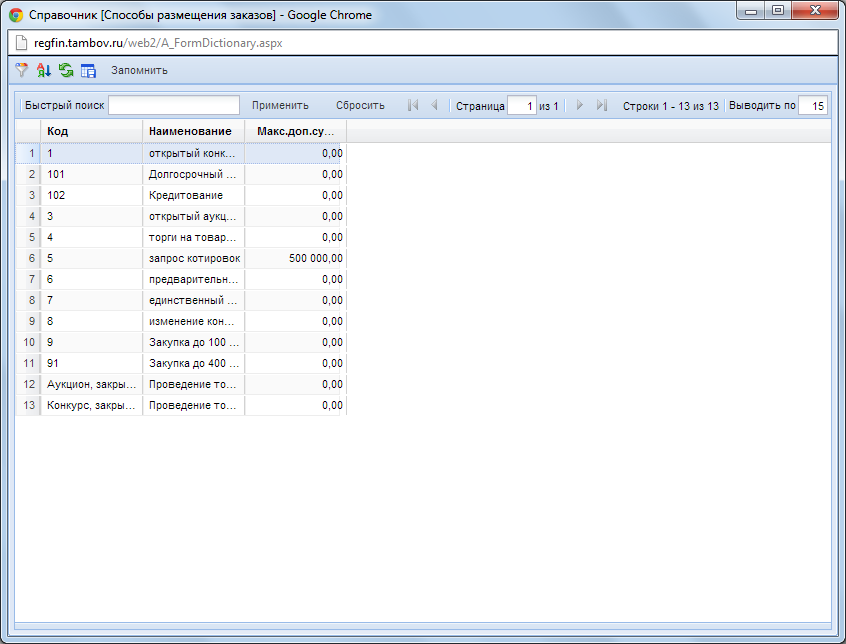Go to the first page arrow
The width and height of the screenshot is (846, 644).
413,105
